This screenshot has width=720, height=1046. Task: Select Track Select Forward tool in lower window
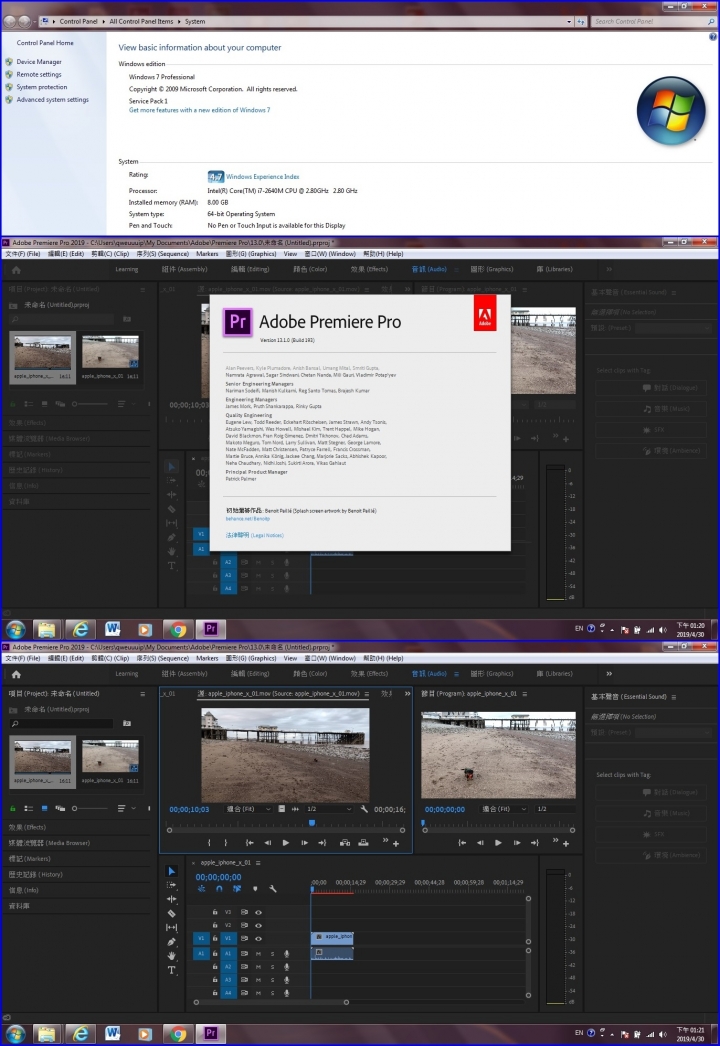pyautogui.click(x=171, y=885)
